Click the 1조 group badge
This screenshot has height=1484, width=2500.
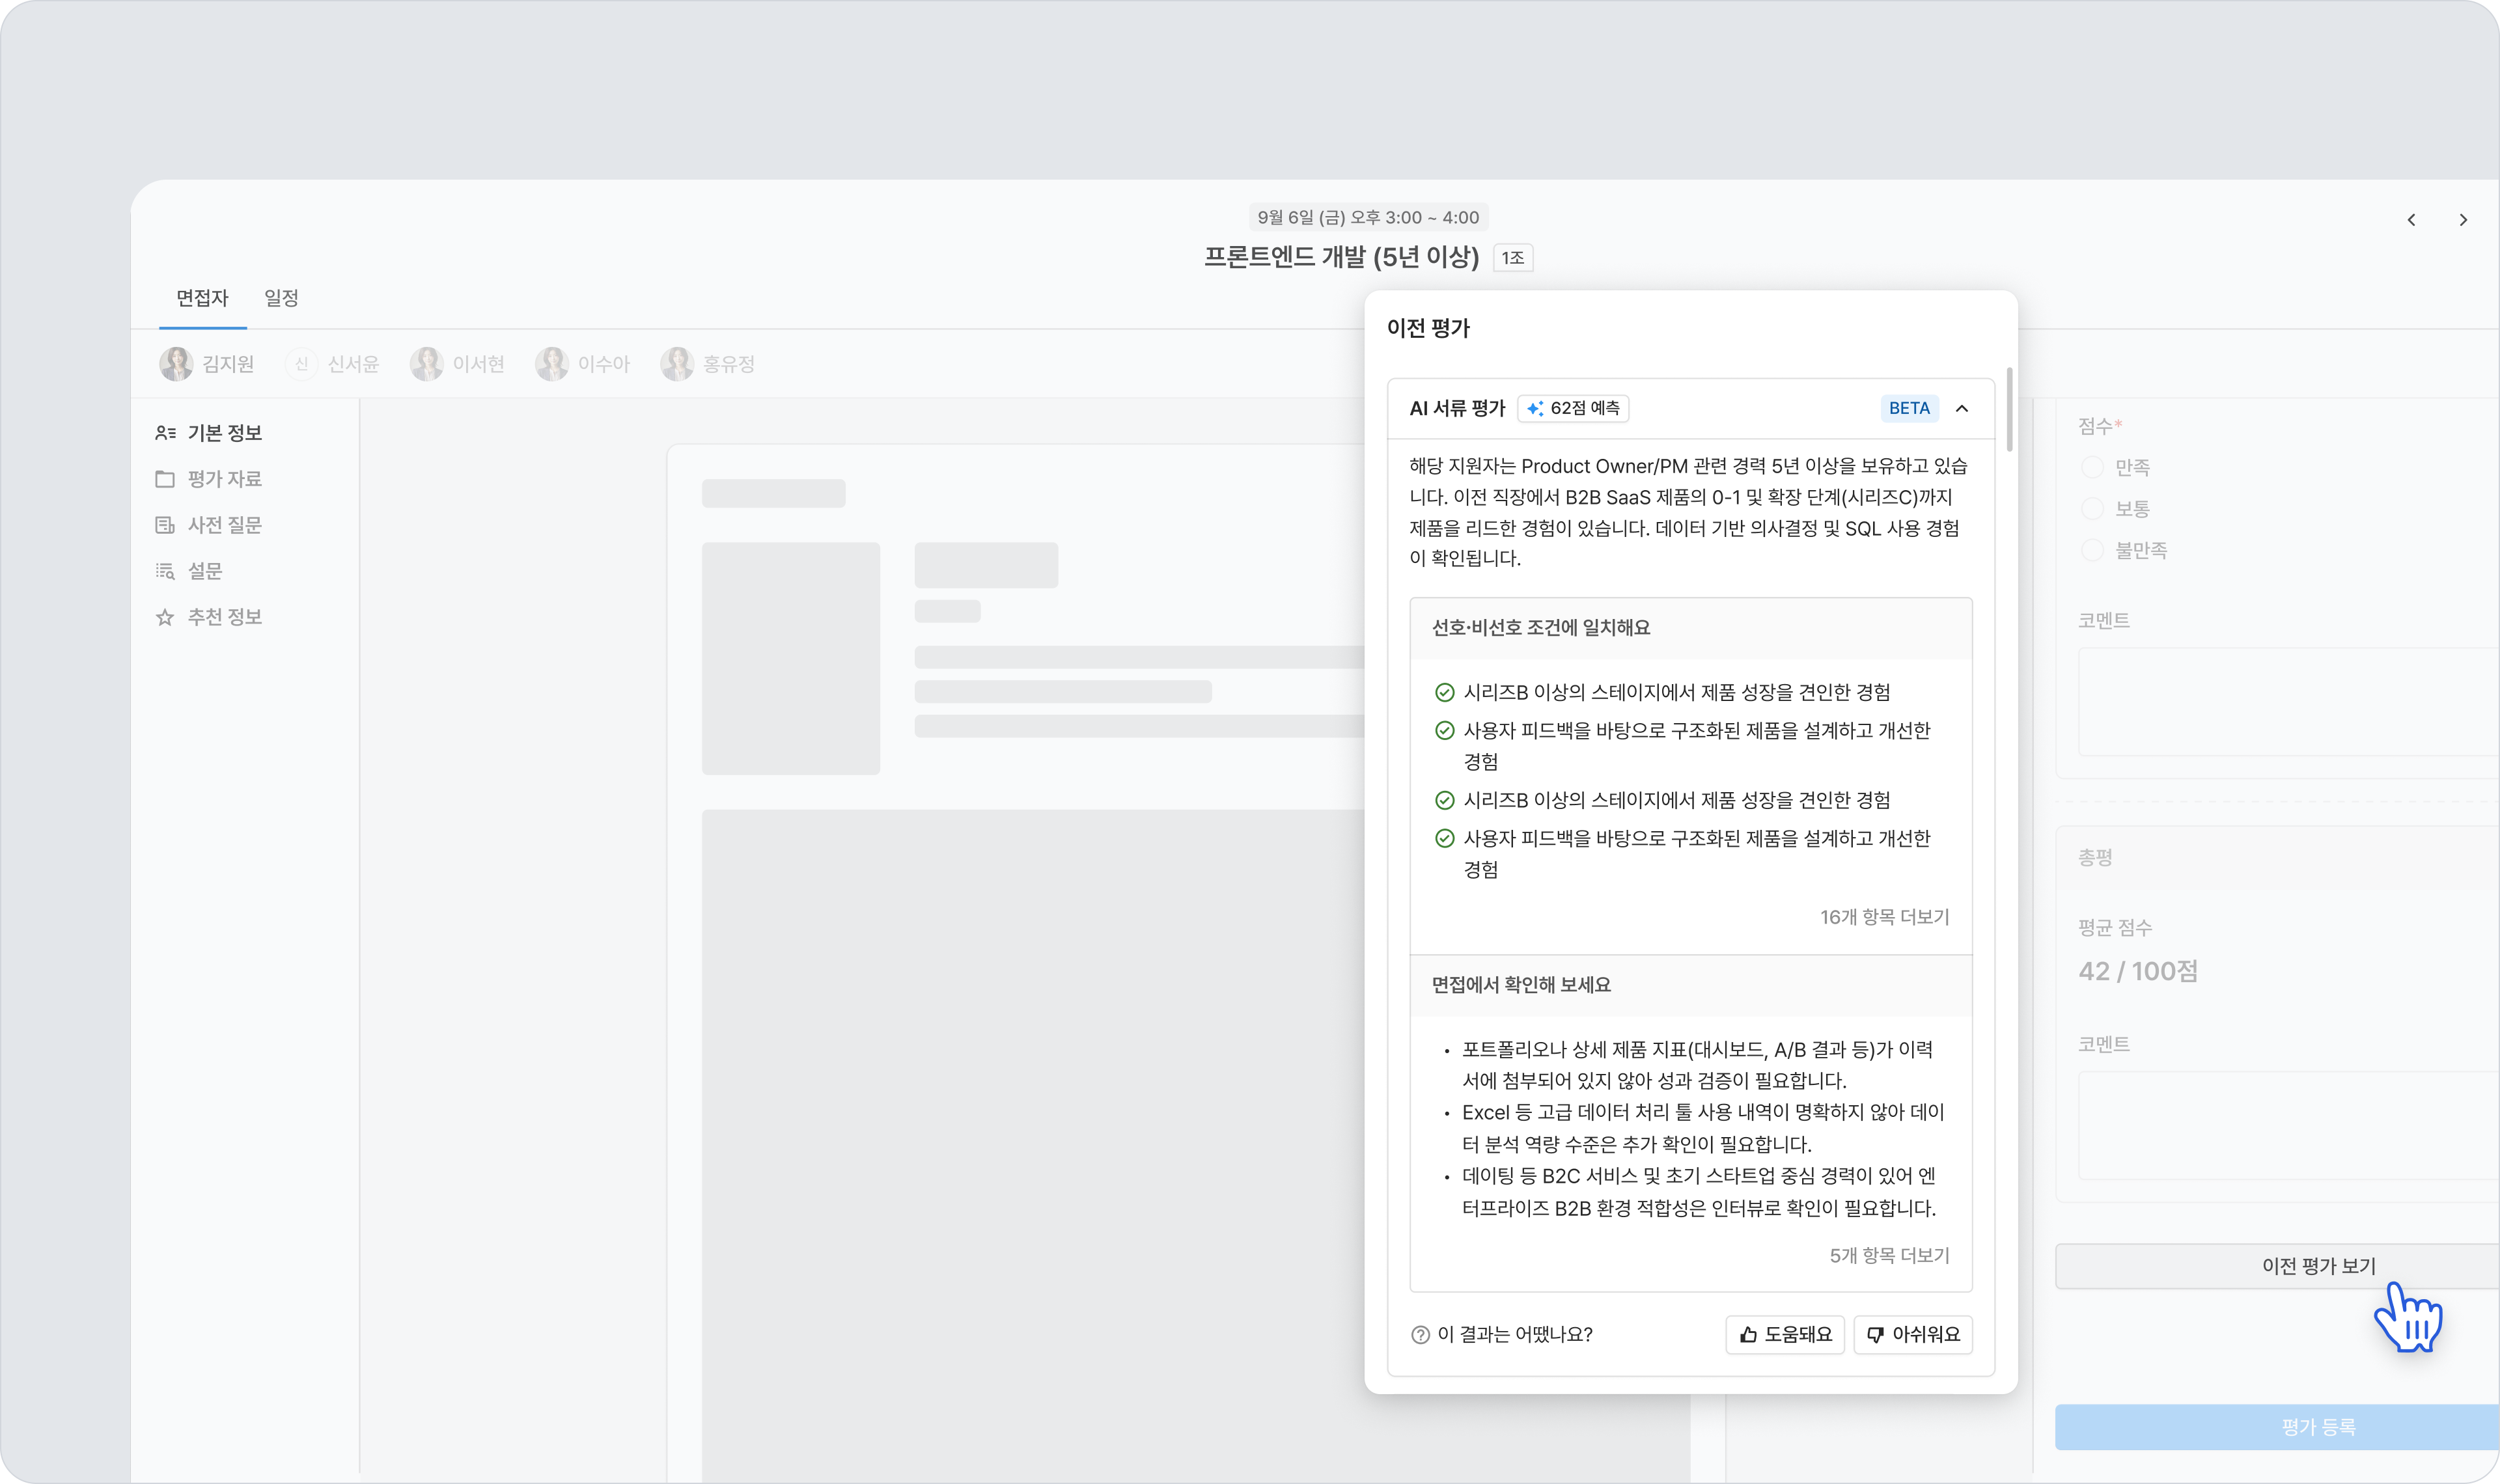pos(1512,258)
